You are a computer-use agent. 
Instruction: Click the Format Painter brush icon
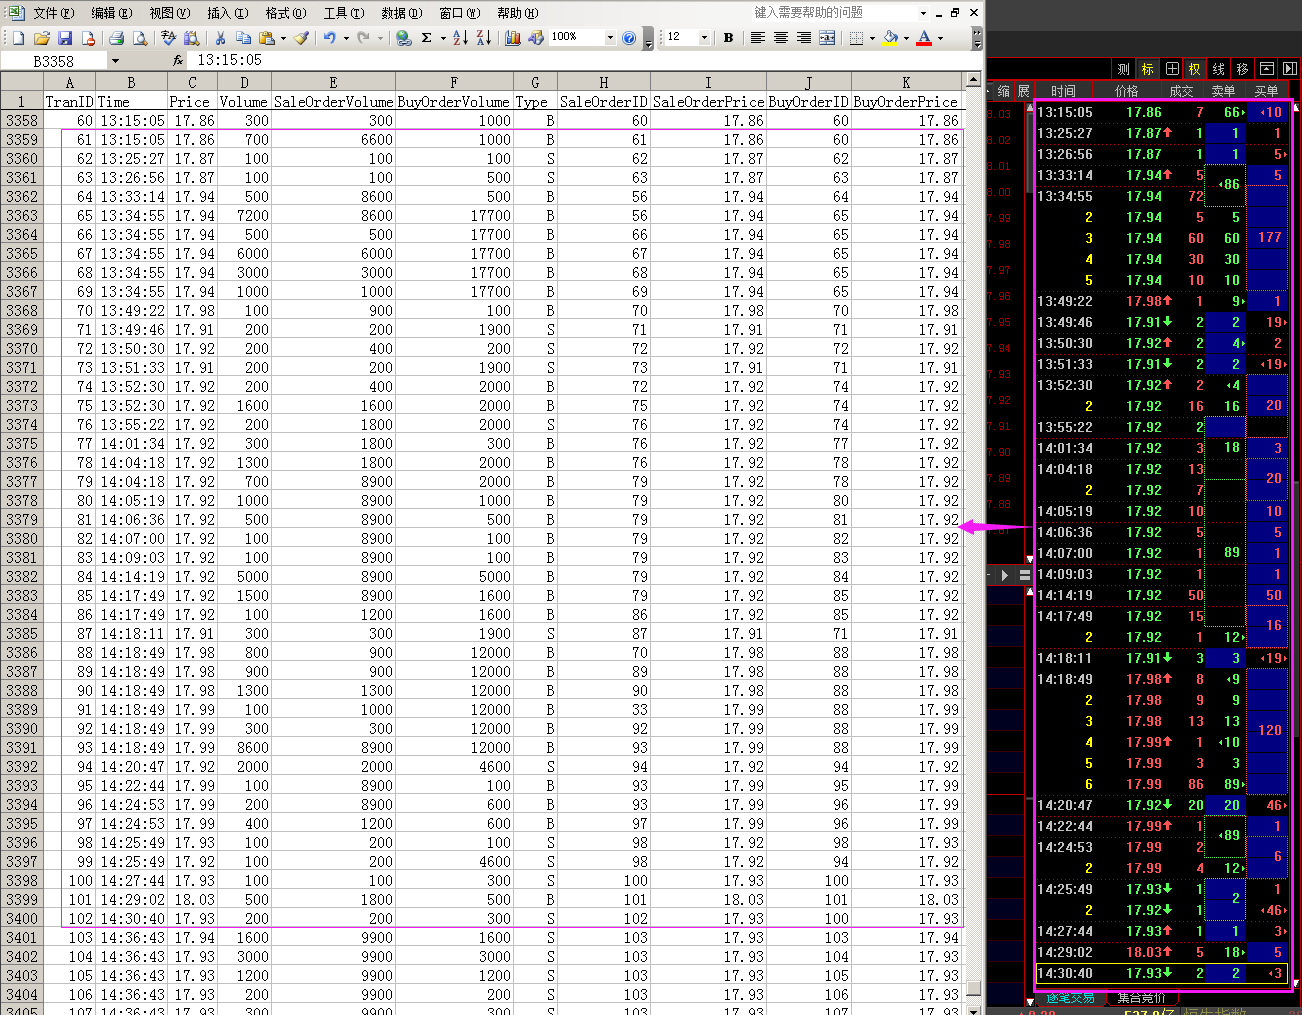click(302, 36)
